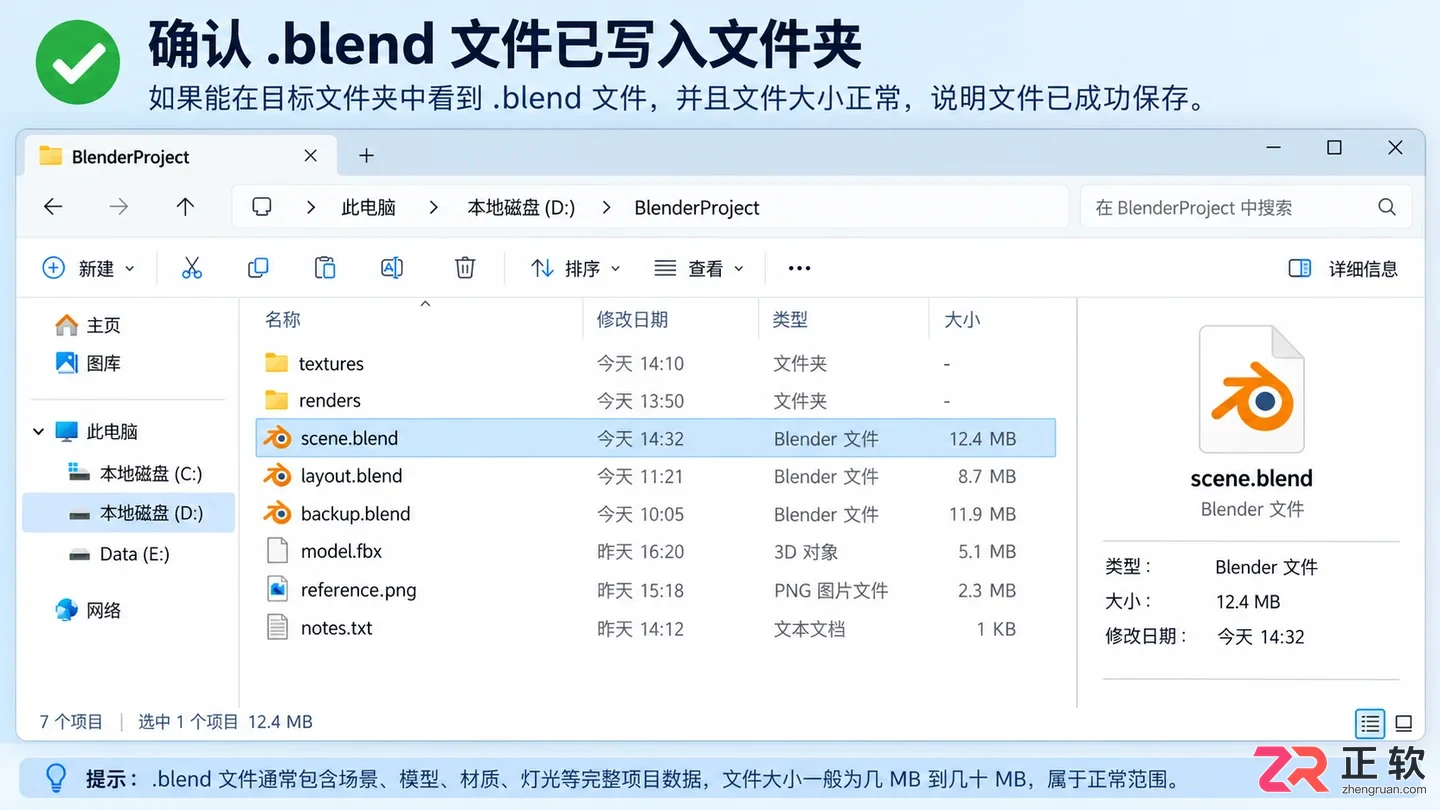Click the backup.blend Blender icon
Viewport: 1440px width, 810px height.
[x=277, y=514]
